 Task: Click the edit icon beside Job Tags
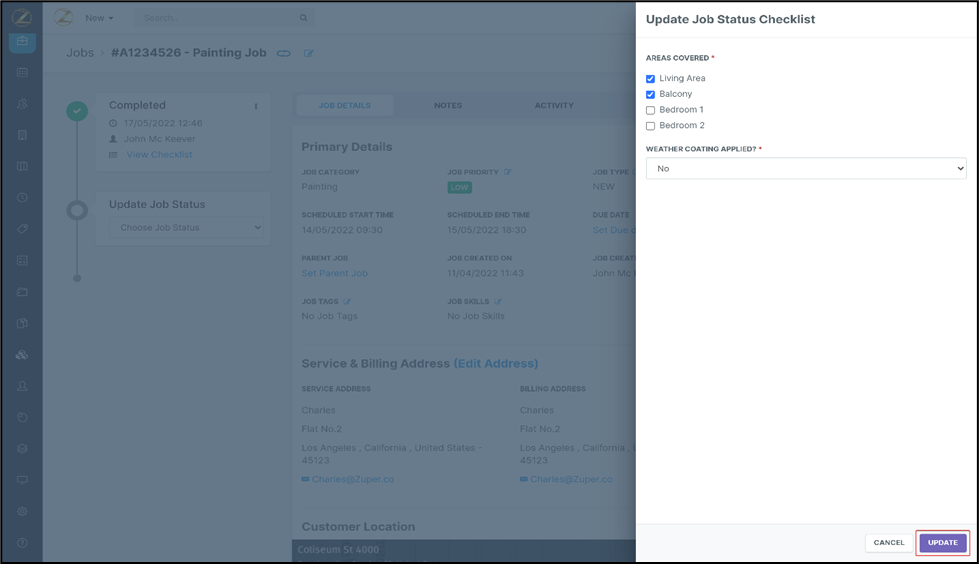point(347,301)
